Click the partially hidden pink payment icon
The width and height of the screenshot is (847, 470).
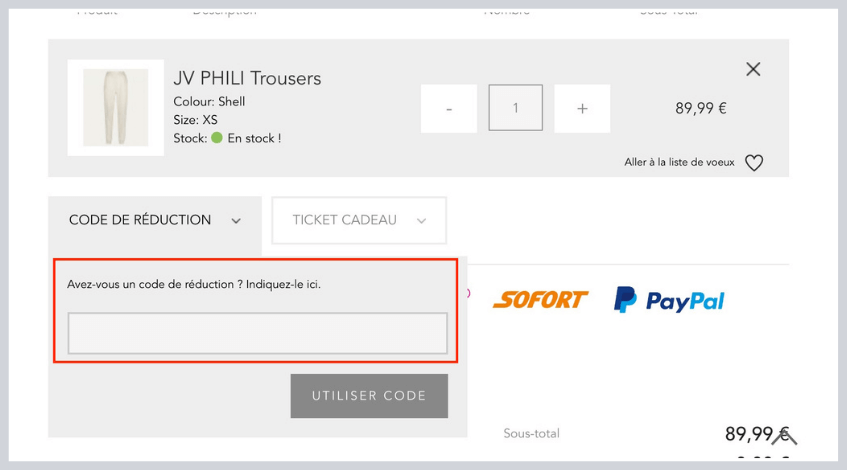(468, 293)
